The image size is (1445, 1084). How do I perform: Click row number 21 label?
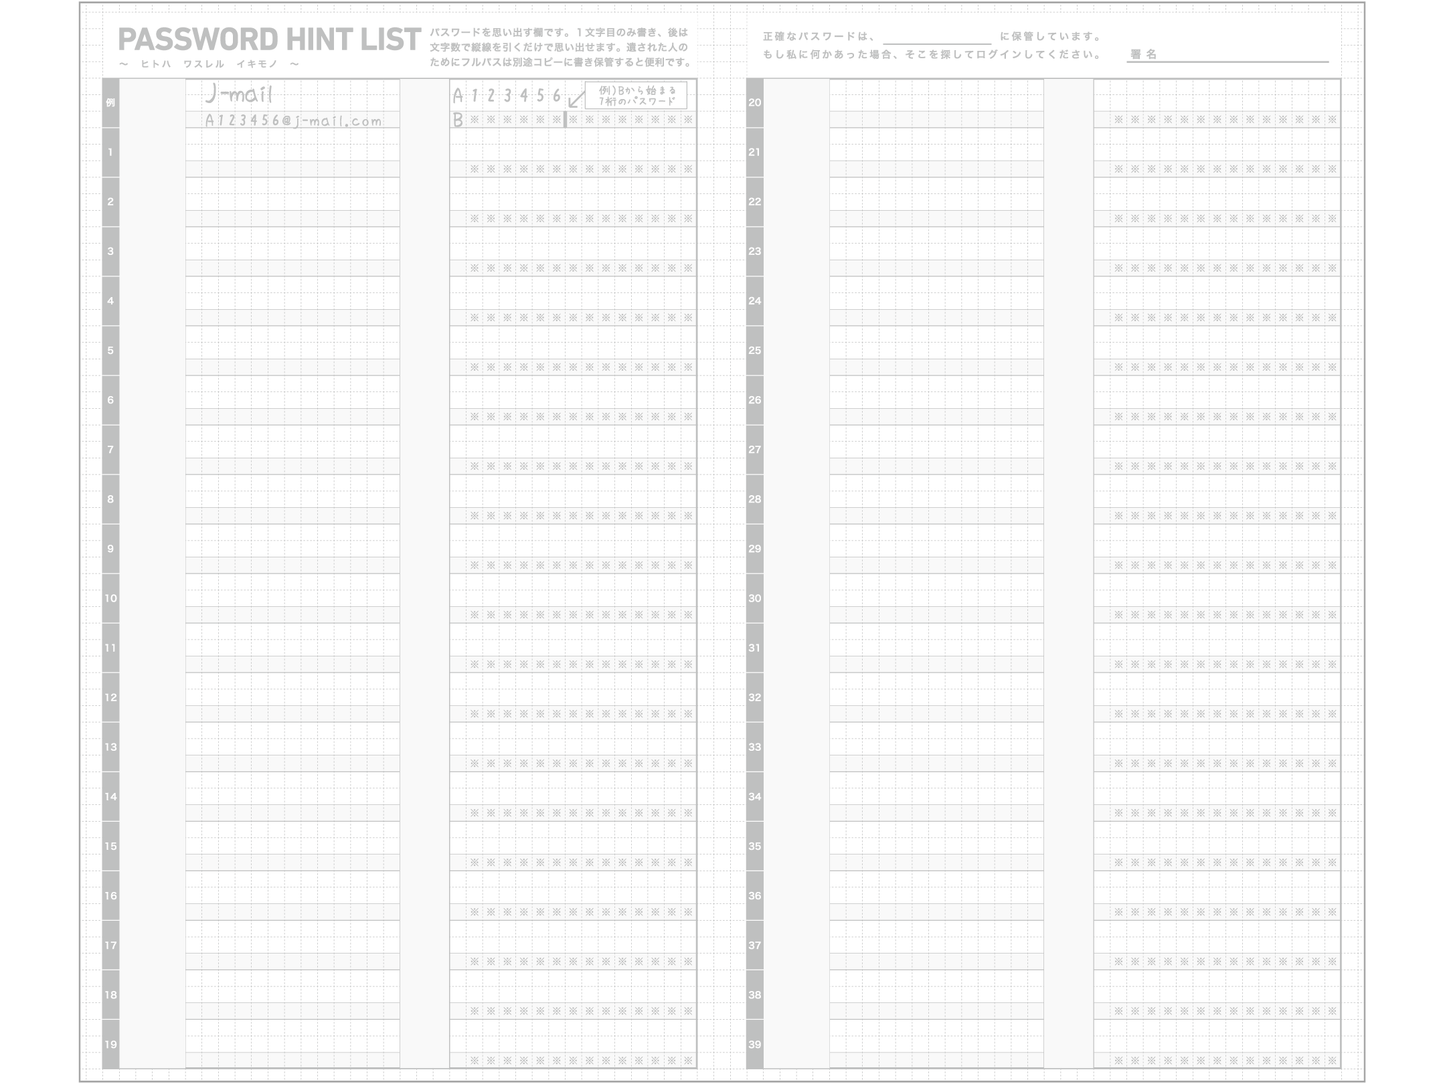[x=755, y=152]
